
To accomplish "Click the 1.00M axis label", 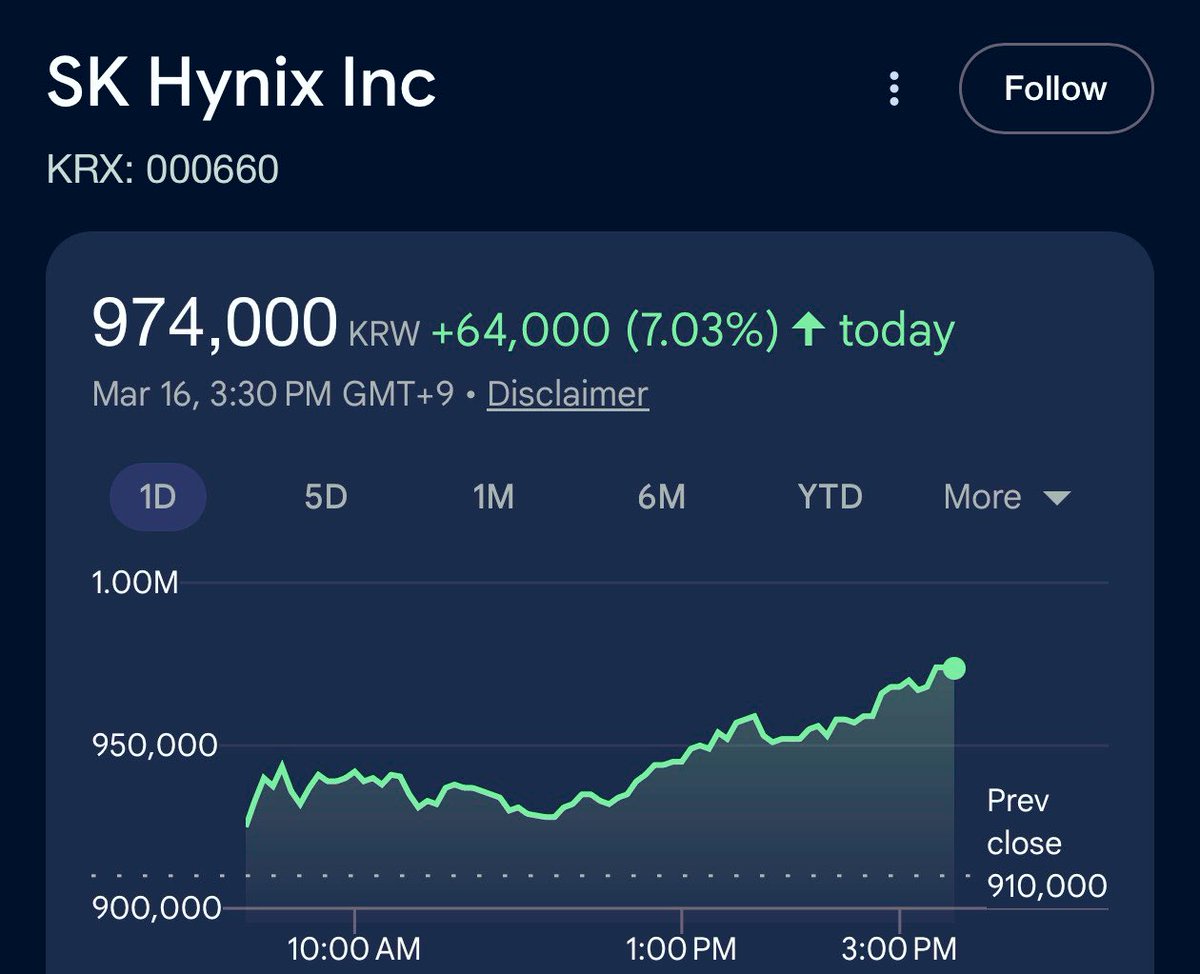I will point(135,582).
